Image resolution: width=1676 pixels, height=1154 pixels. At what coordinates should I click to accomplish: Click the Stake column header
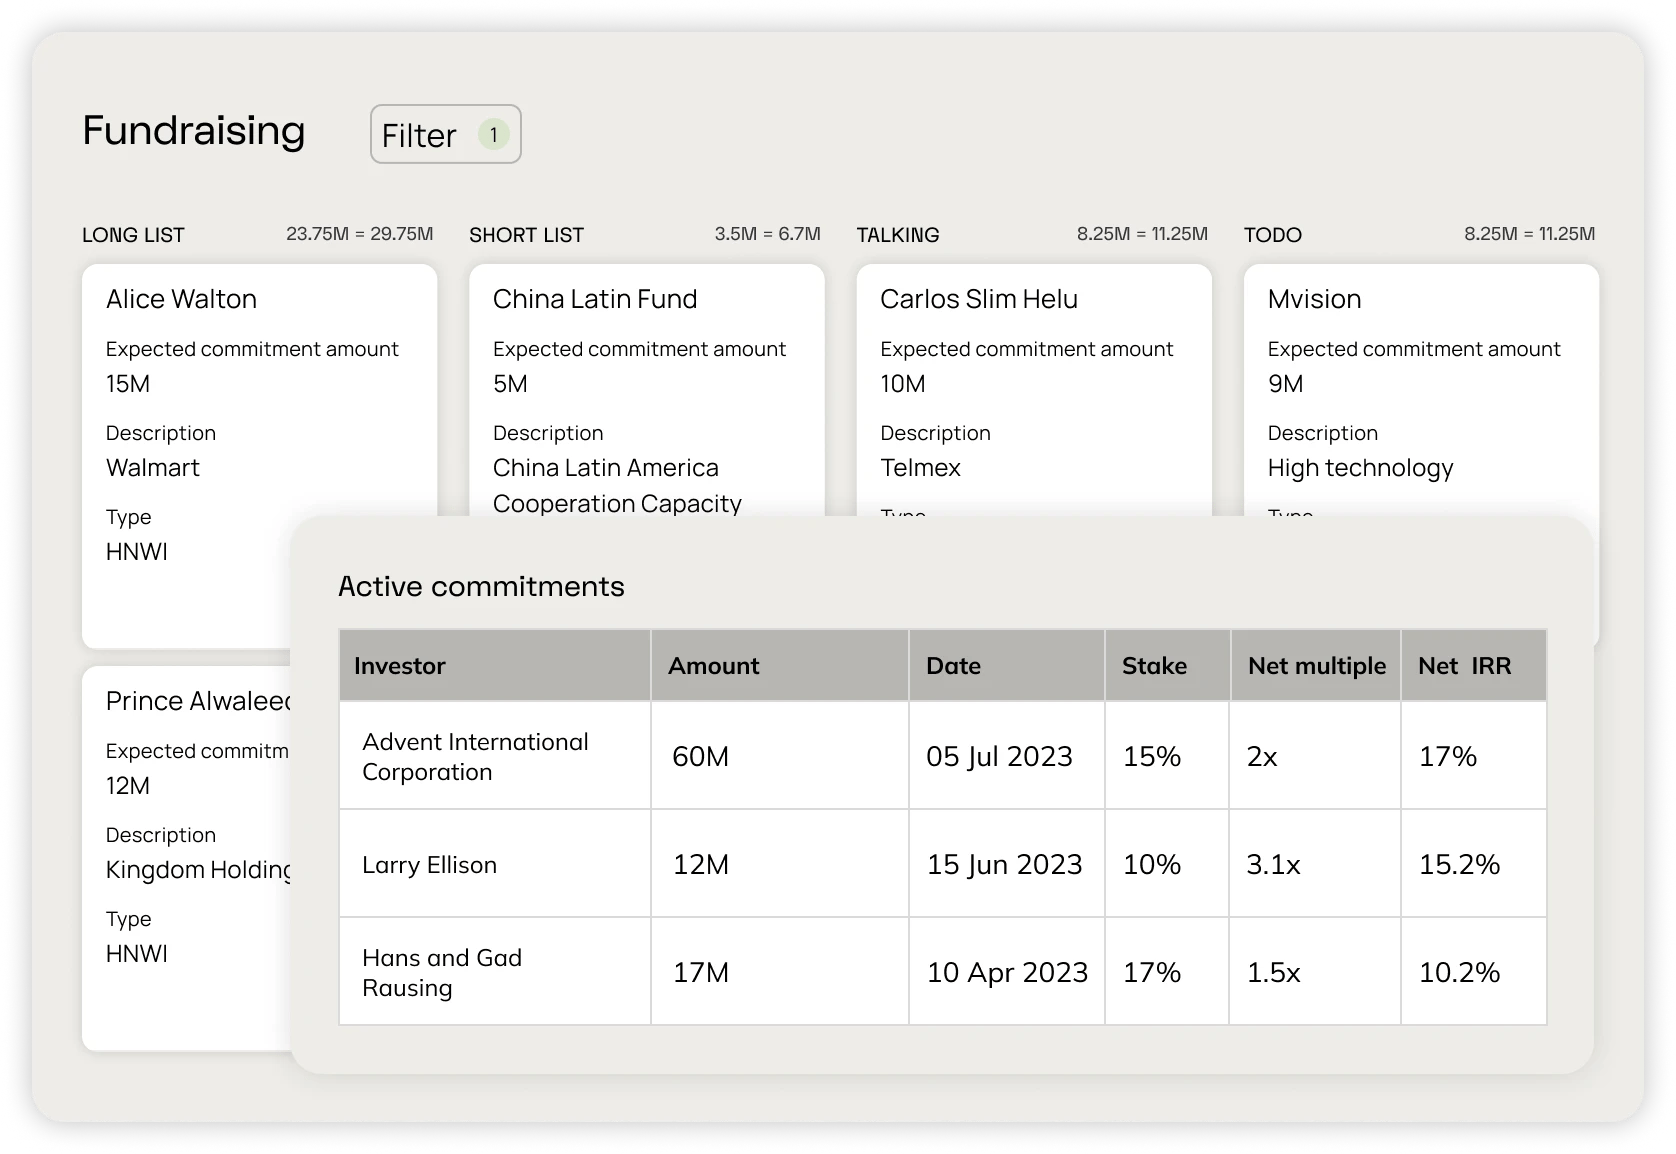tap(1154, 666)
